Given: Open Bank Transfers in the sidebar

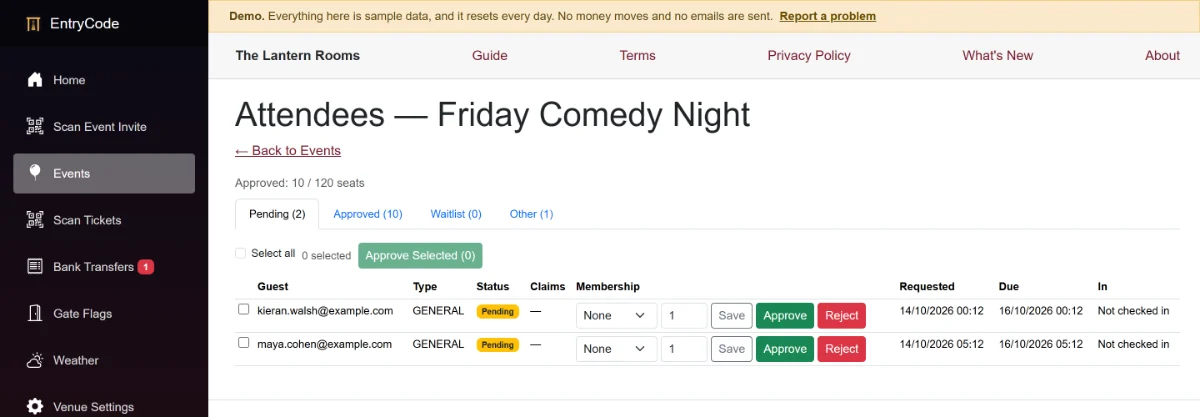Looking at the screenshot, I should click(104, 267).
